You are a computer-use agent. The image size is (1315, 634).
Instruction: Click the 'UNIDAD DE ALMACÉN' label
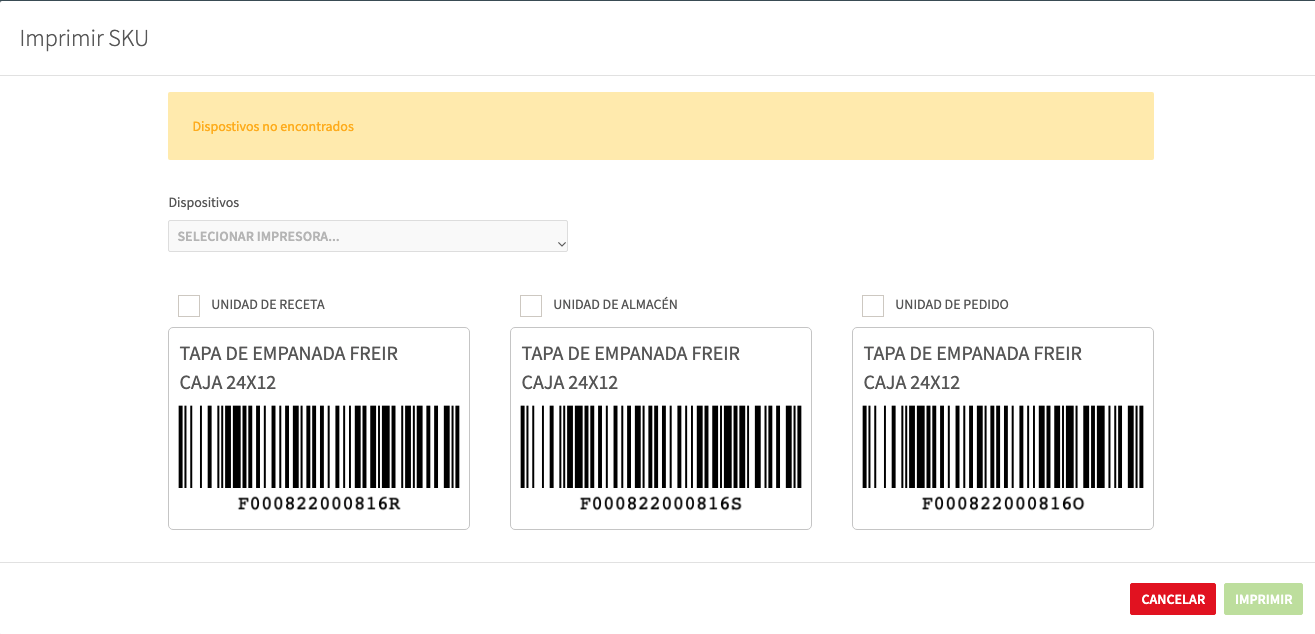pyautogui.click(x=615, y=305)
